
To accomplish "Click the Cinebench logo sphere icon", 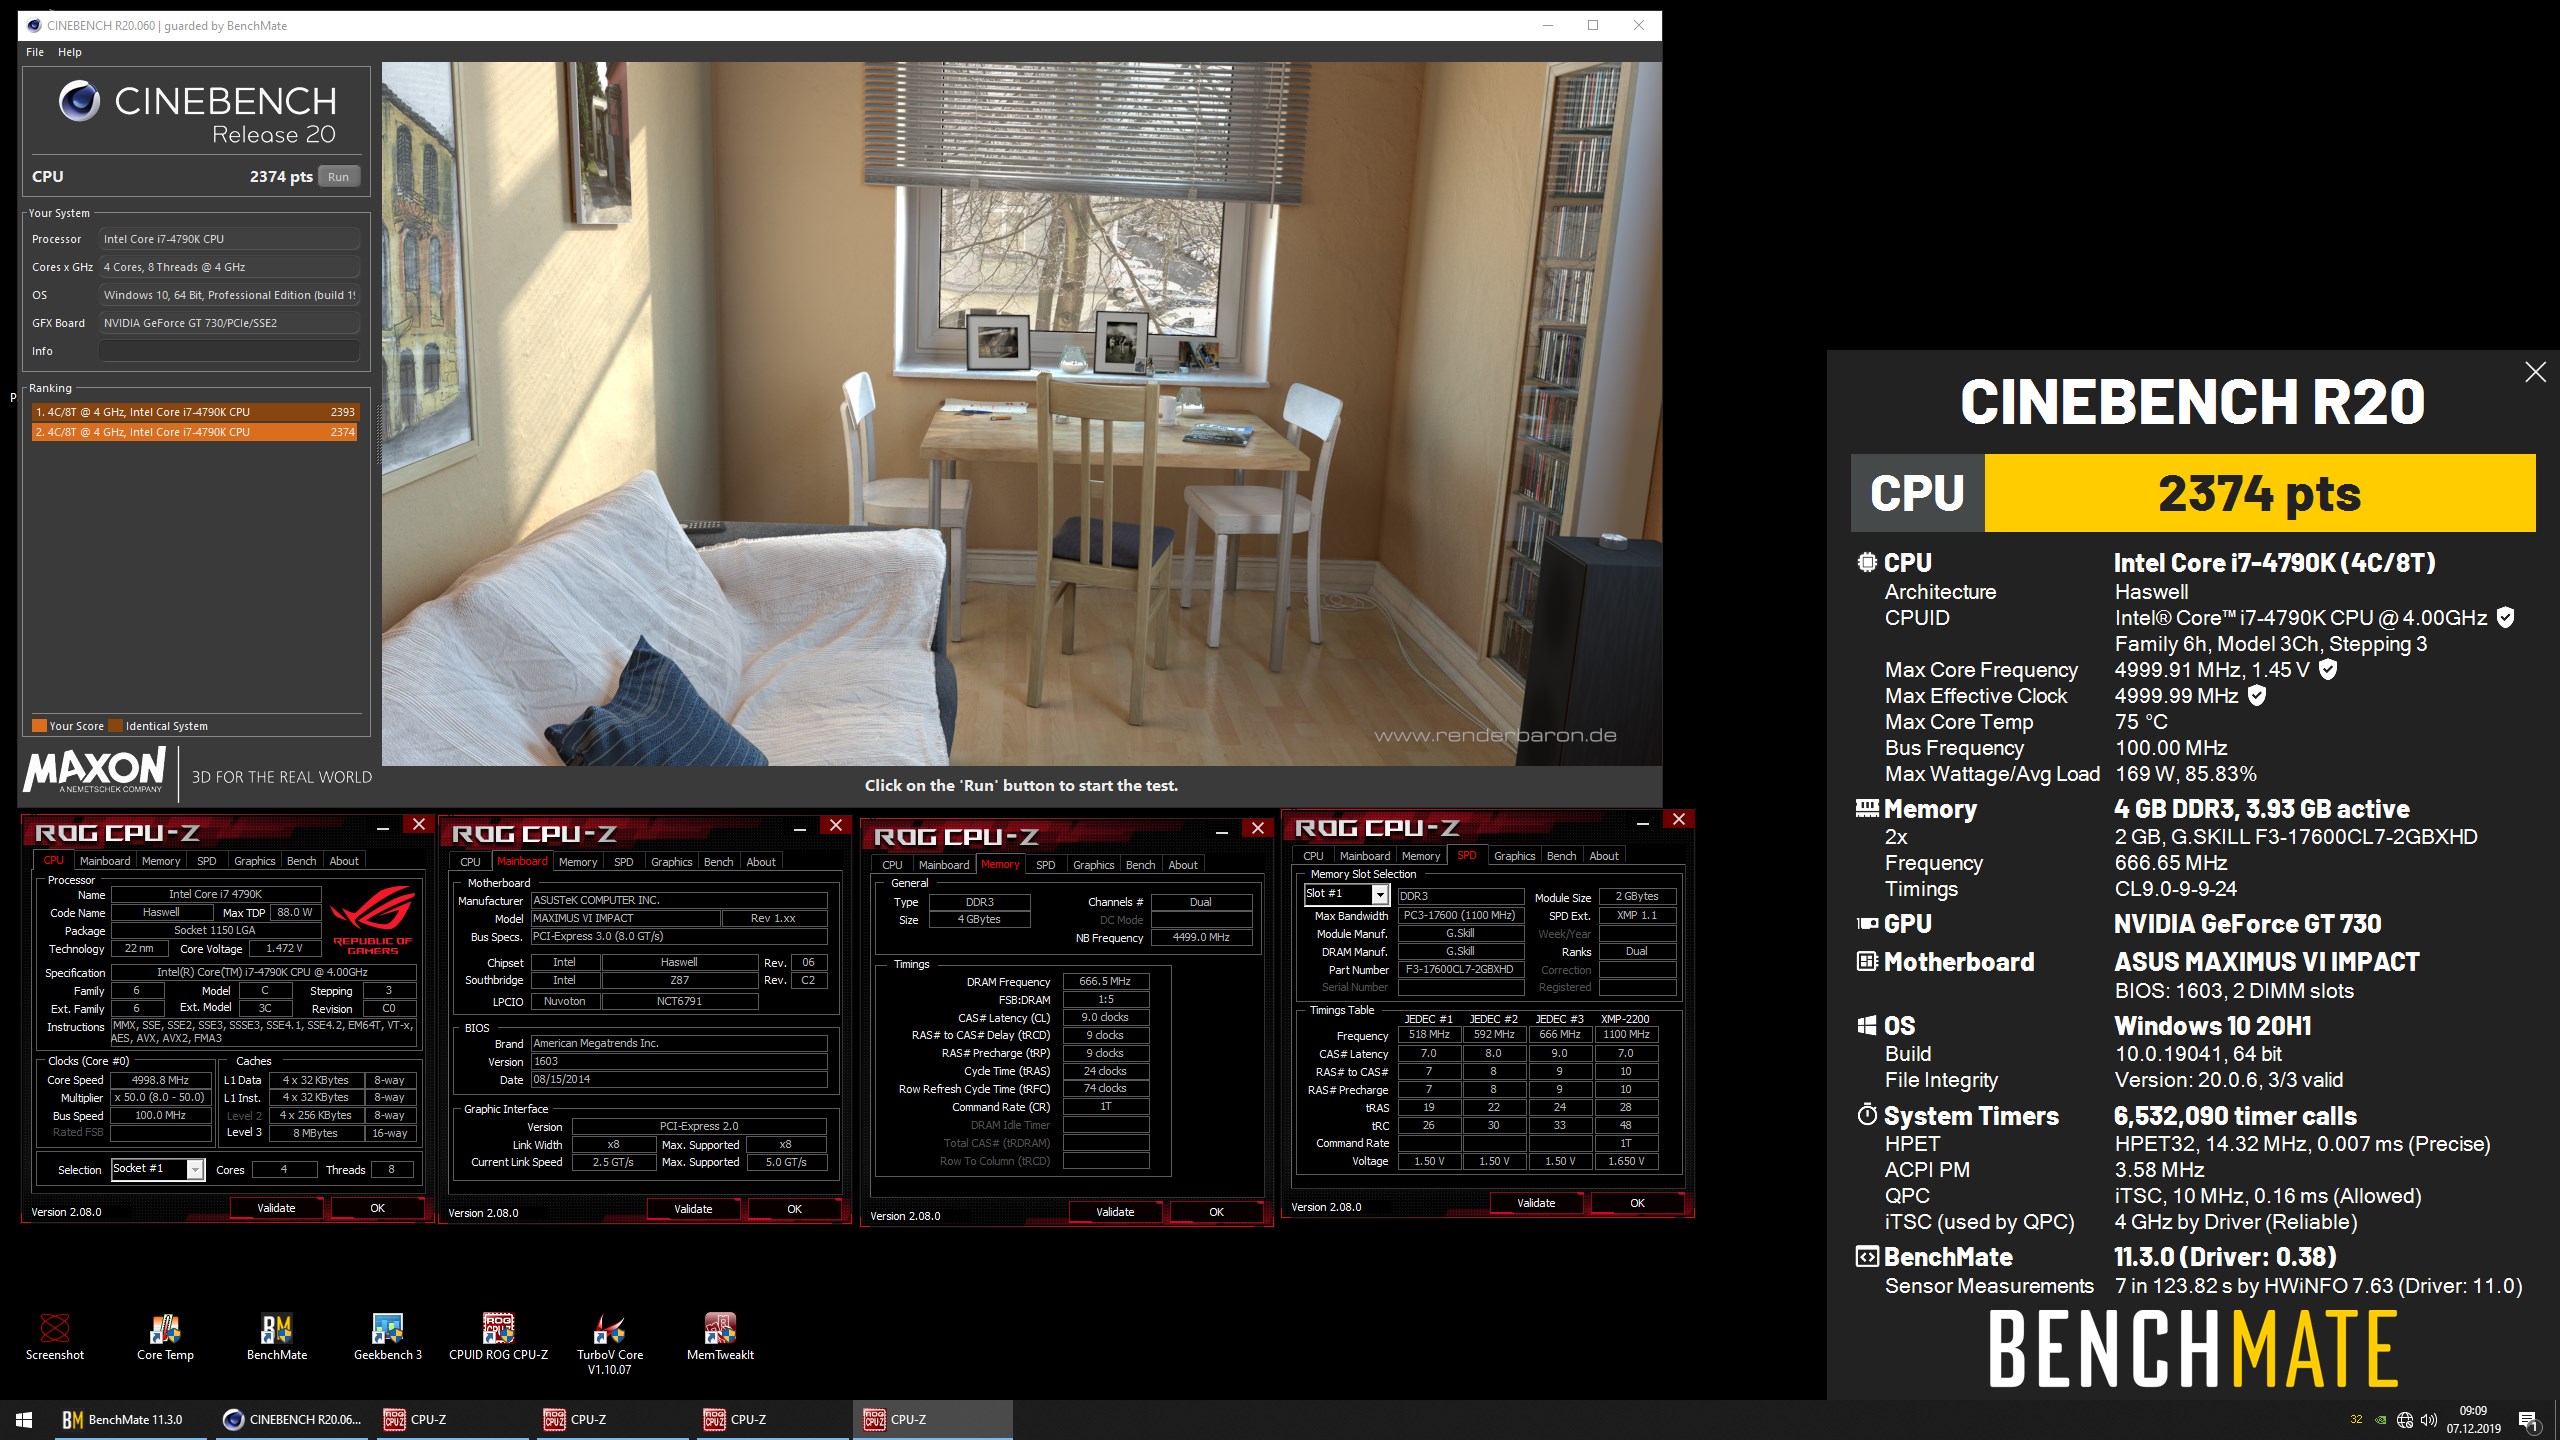I will [79, 101].
